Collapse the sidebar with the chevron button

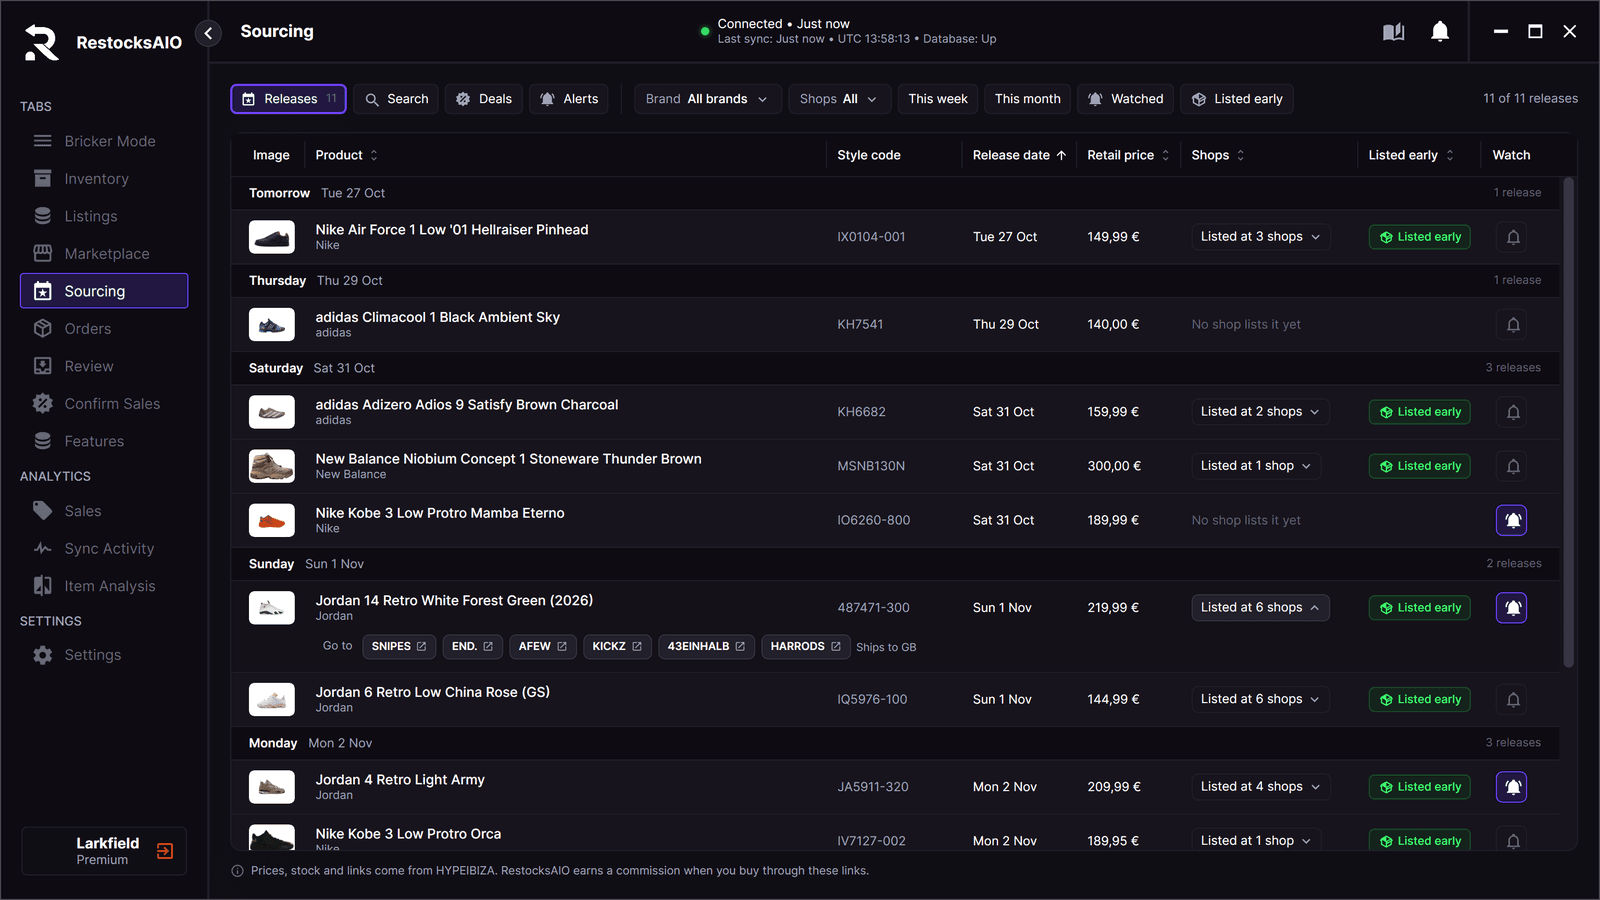tap(208, 33)
